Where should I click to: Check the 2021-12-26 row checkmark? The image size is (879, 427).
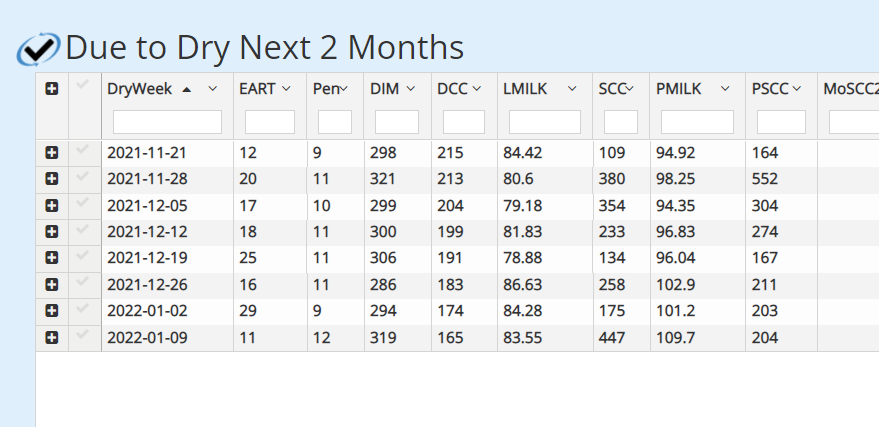point(82,281)
